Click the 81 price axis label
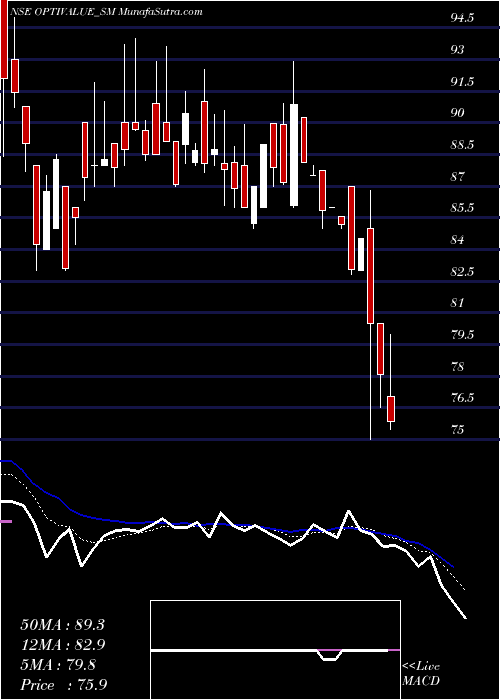This screenshot has height=700, width=500. (458, 303)
